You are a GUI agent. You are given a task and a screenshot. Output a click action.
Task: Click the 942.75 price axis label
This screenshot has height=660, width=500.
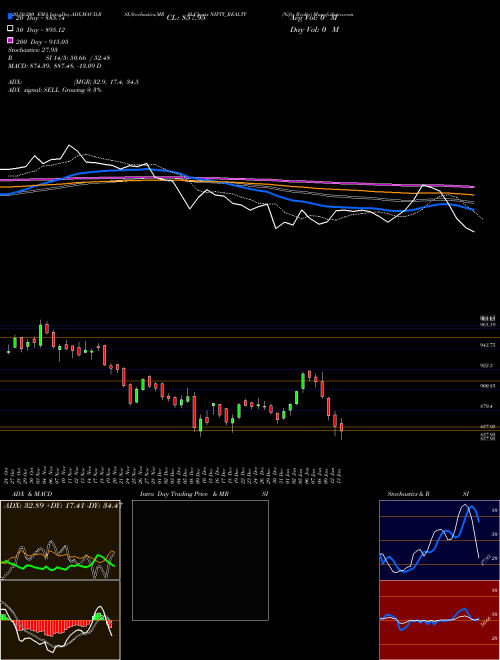coord(488,345)
